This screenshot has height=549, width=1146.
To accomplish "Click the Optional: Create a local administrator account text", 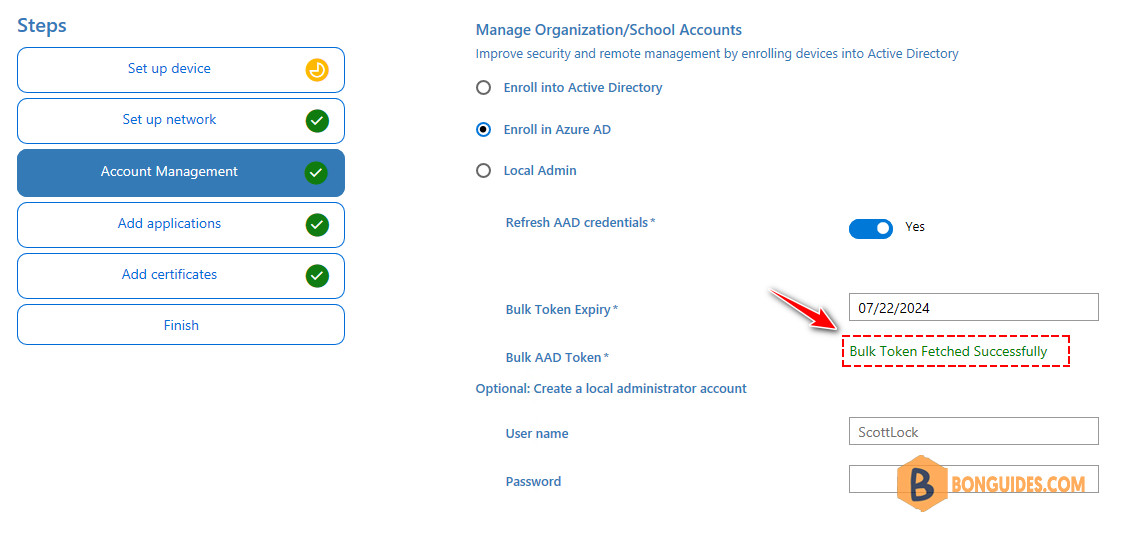I will coord(611,389).
